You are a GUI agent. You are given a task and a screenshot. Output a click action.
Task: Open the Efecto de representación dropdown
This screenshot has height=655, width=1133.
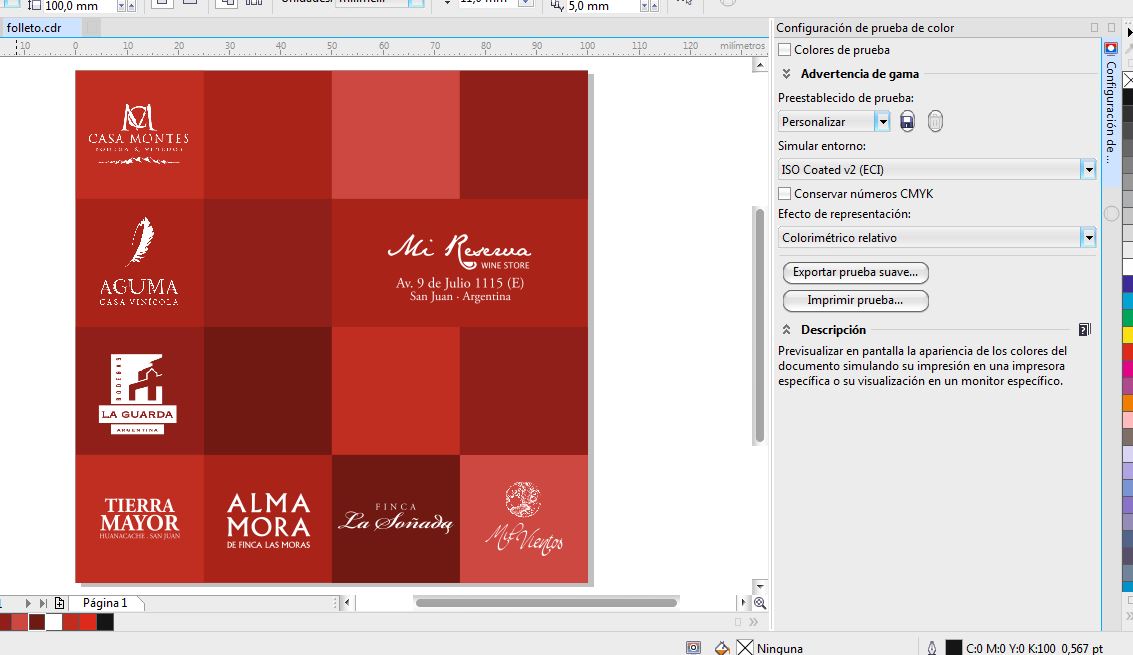[x=1088, y=238]
